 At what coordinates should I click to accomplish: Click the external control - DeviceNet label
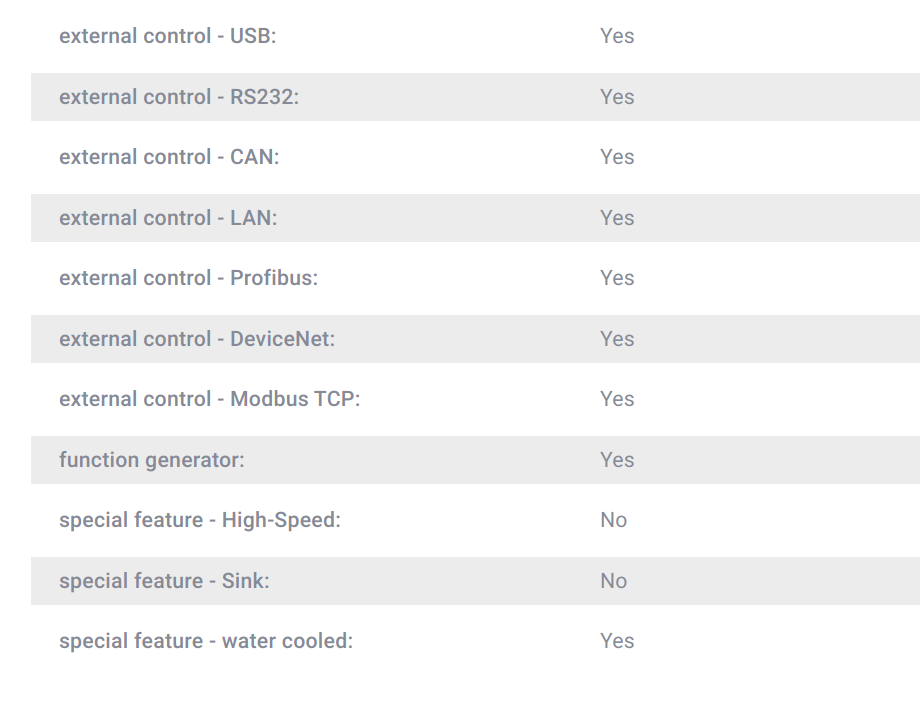click(x=197, y=339)
